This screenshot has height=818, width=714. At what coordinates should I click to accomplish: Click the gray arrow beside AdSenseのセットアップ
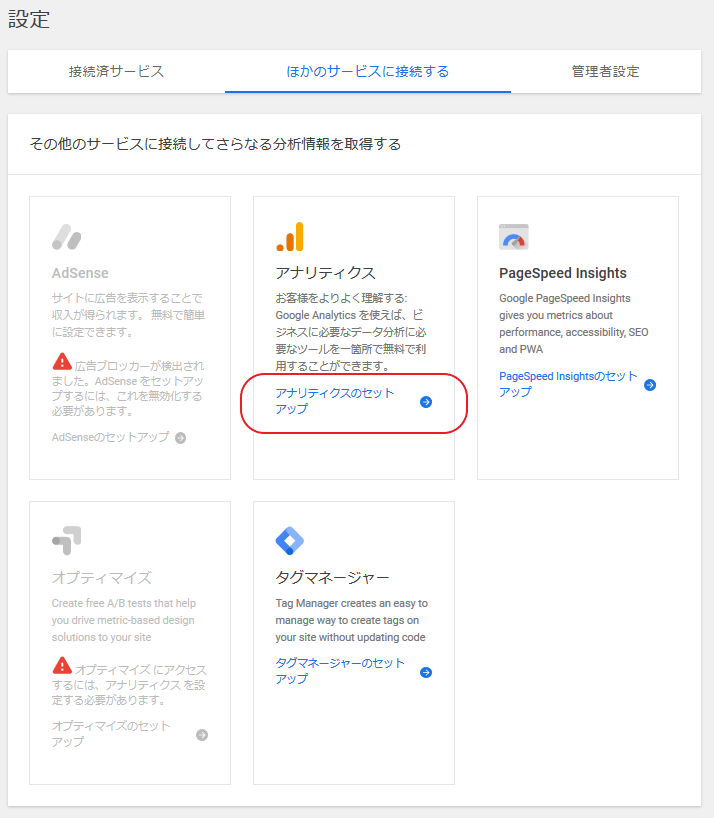181,437
